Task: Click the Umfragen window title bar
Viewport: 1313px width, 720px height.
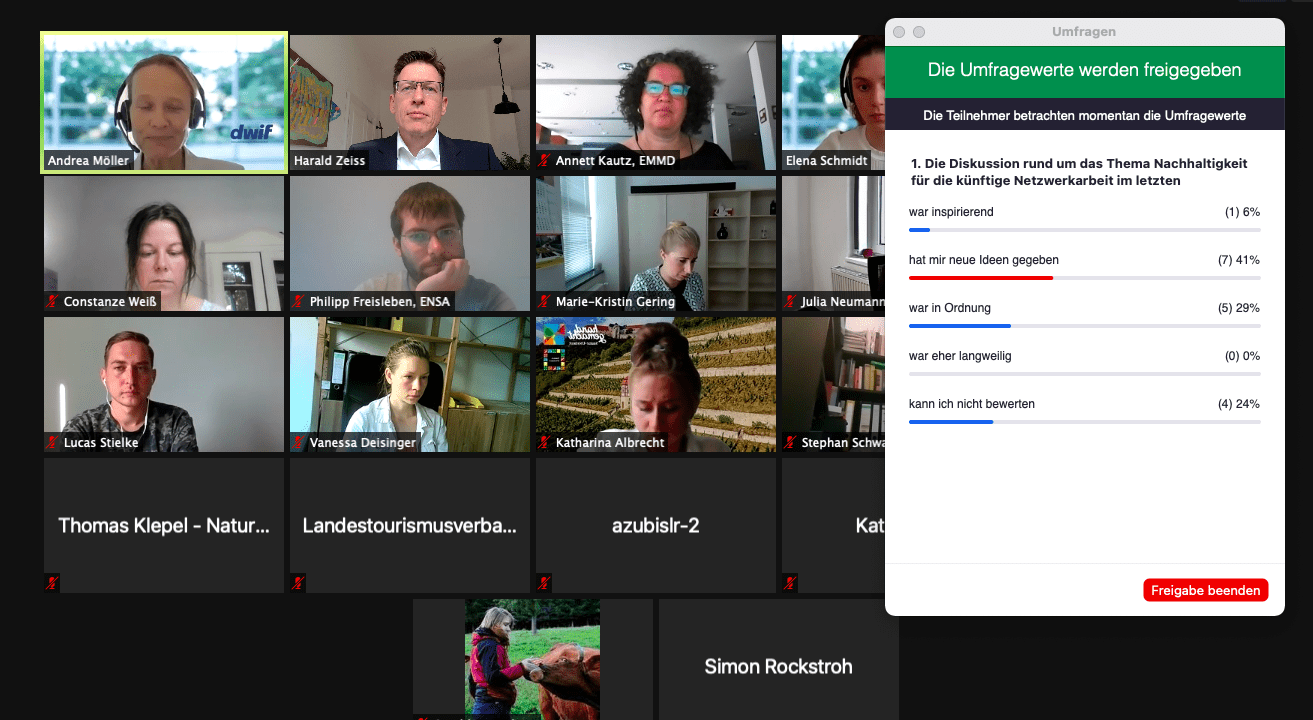Action: coord(1085,32)
